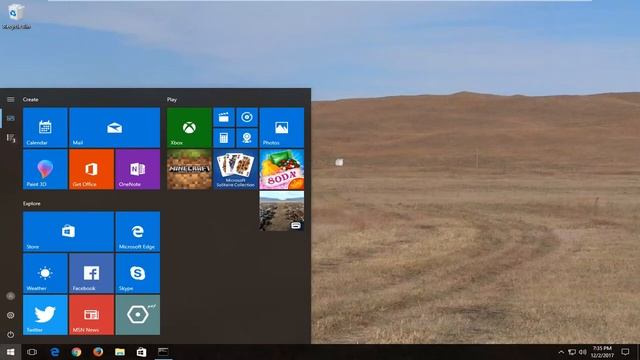Click the Explore group header
Viewport: 640px width, 360px height.
[32, 203]
